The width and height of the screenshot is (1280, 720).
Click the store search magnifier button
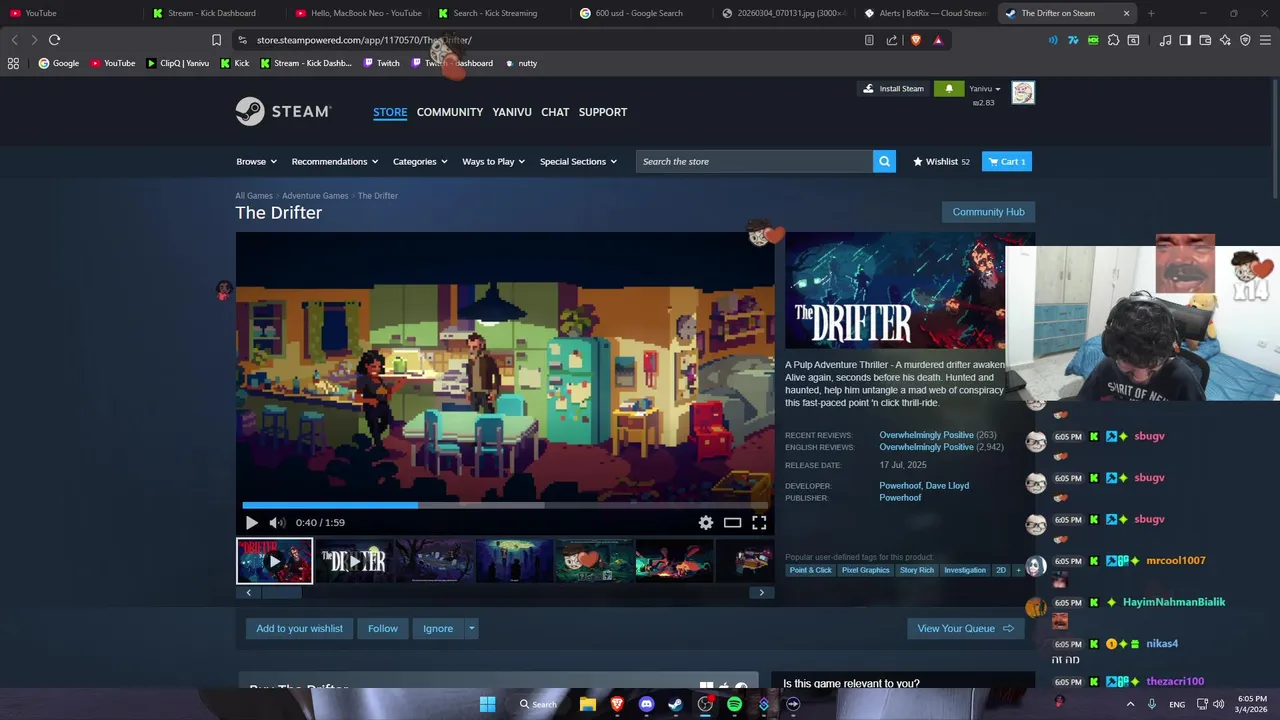tap(884, 161)
